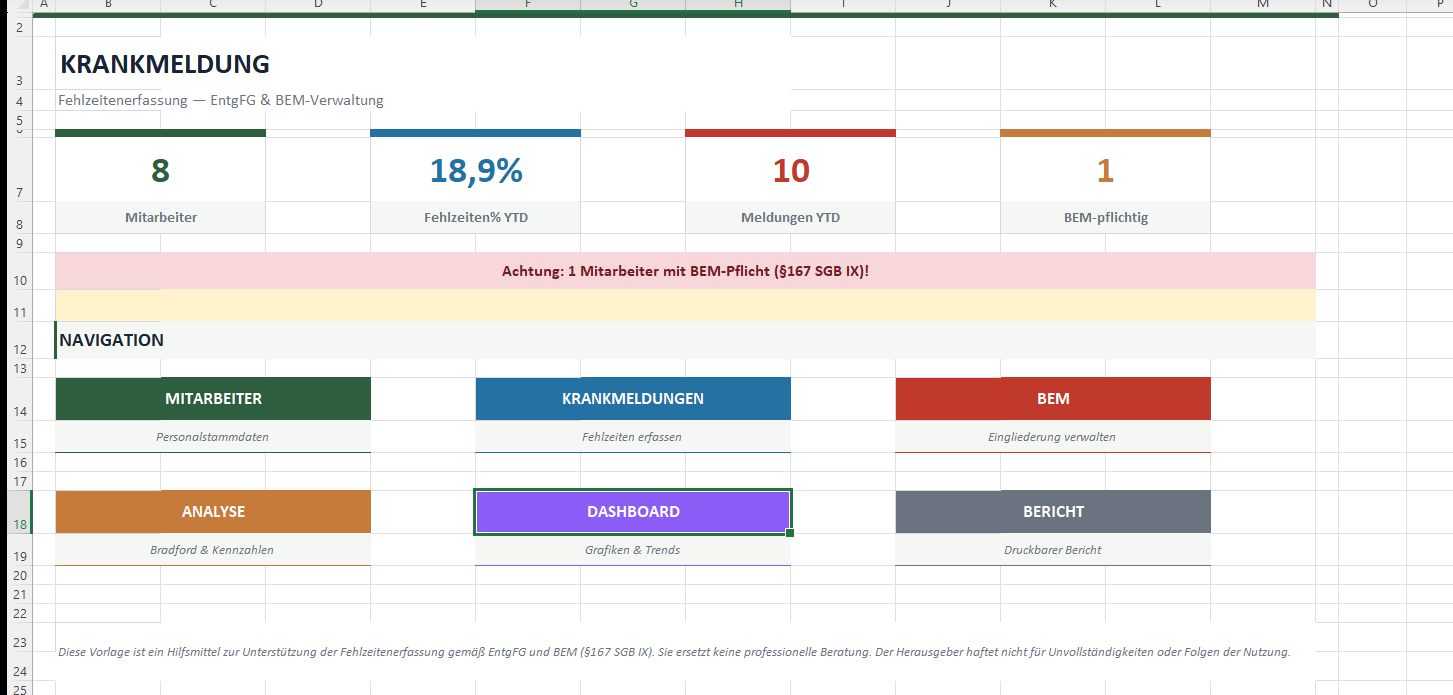1453x695 pixels.
Task: Click the Meldungen YTD value 10
Action: click(790, 171)
